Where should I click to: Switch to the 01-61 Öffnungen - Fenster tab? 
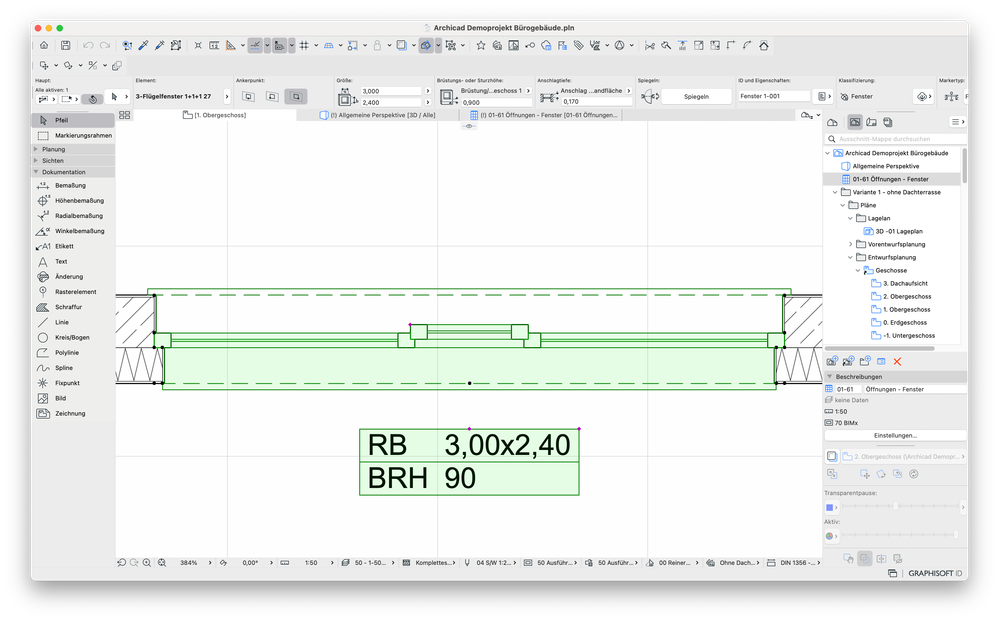(x=543, y=115)
